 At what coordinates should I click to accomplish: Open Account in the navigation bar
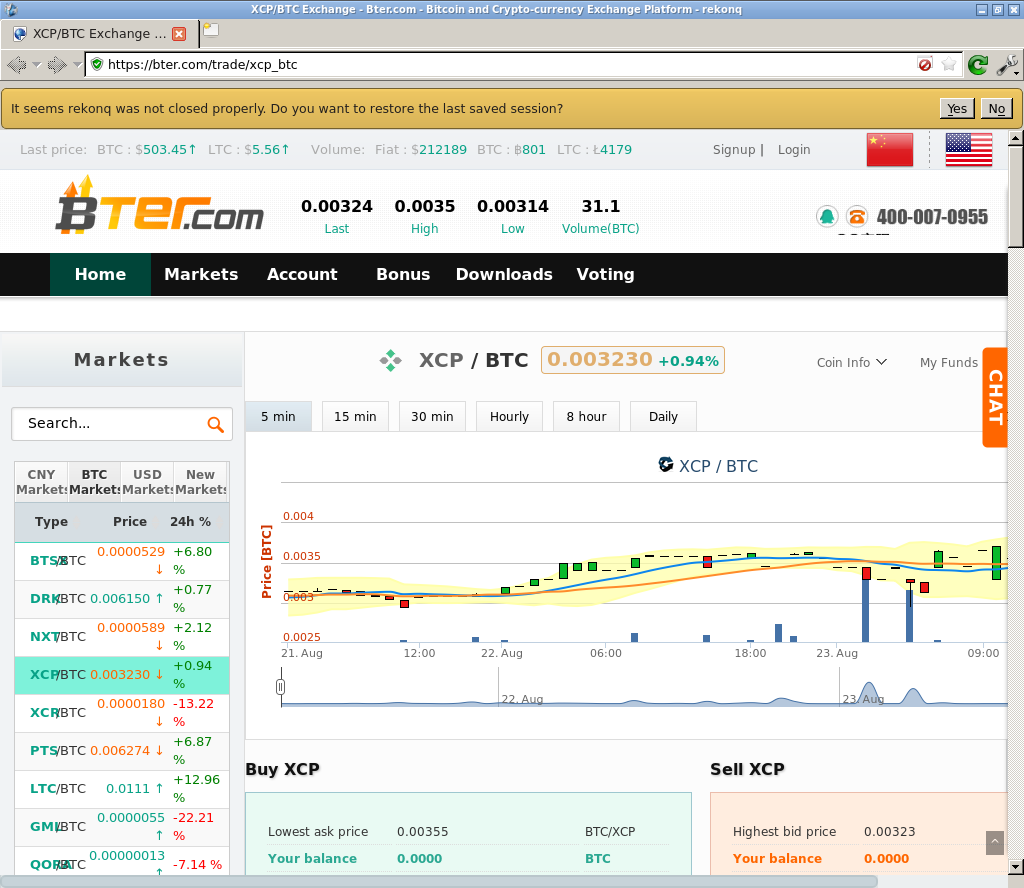[302, 274]
